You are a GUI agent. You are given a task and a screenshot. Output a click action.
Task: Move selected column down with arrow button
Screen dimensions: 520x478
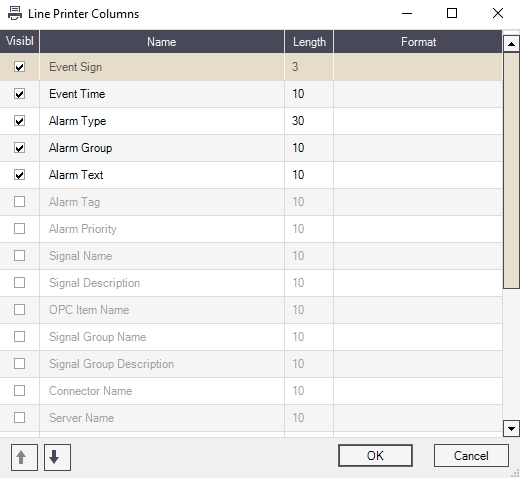pos(57,457)
